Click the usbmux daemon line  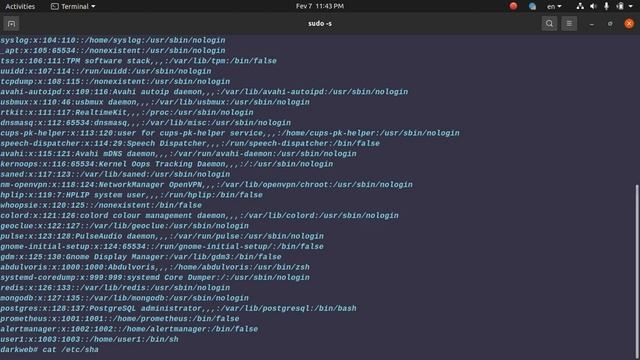[x=155, y=102]
